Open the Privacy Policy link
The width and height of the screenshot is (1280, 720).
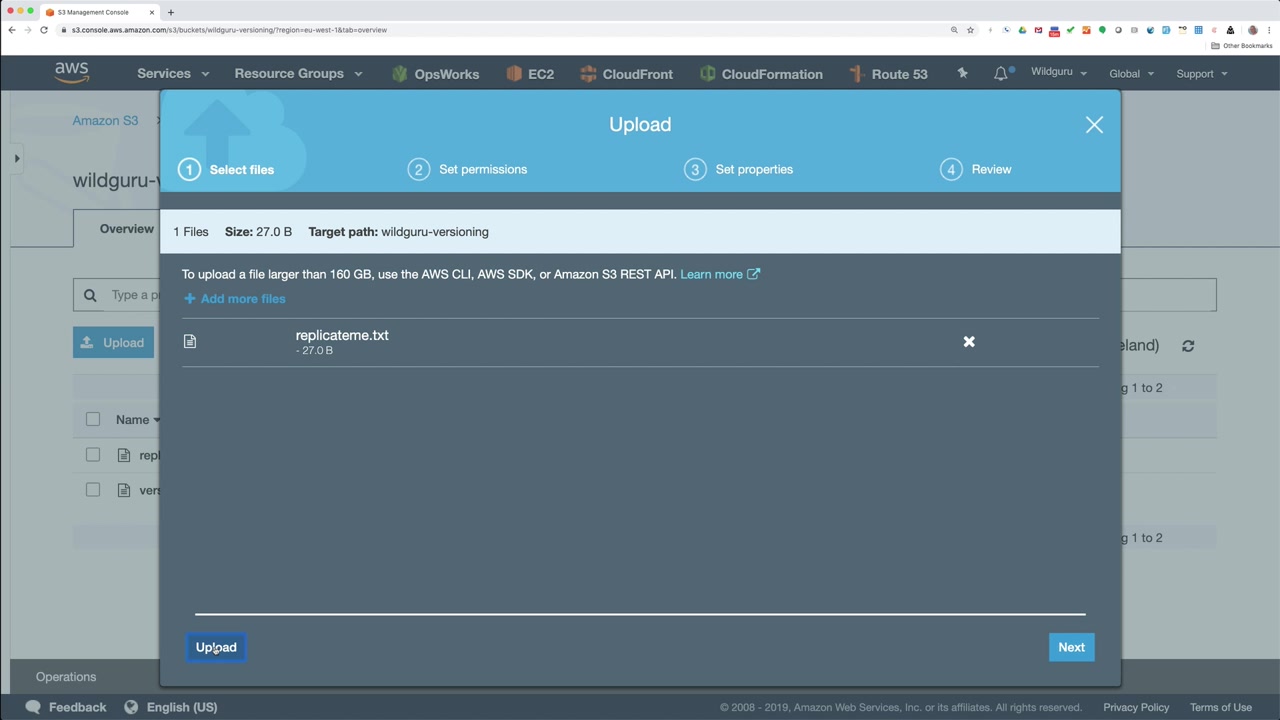point(1136,707)
